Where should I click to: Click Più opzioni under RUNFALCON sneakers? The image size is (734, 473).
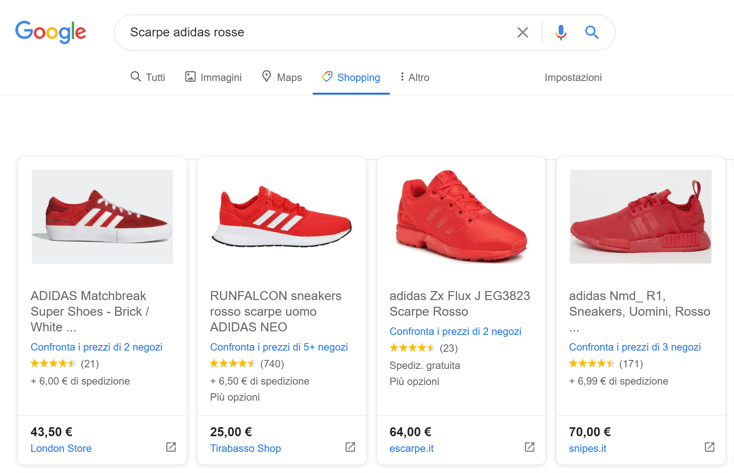tap(235, 397)
